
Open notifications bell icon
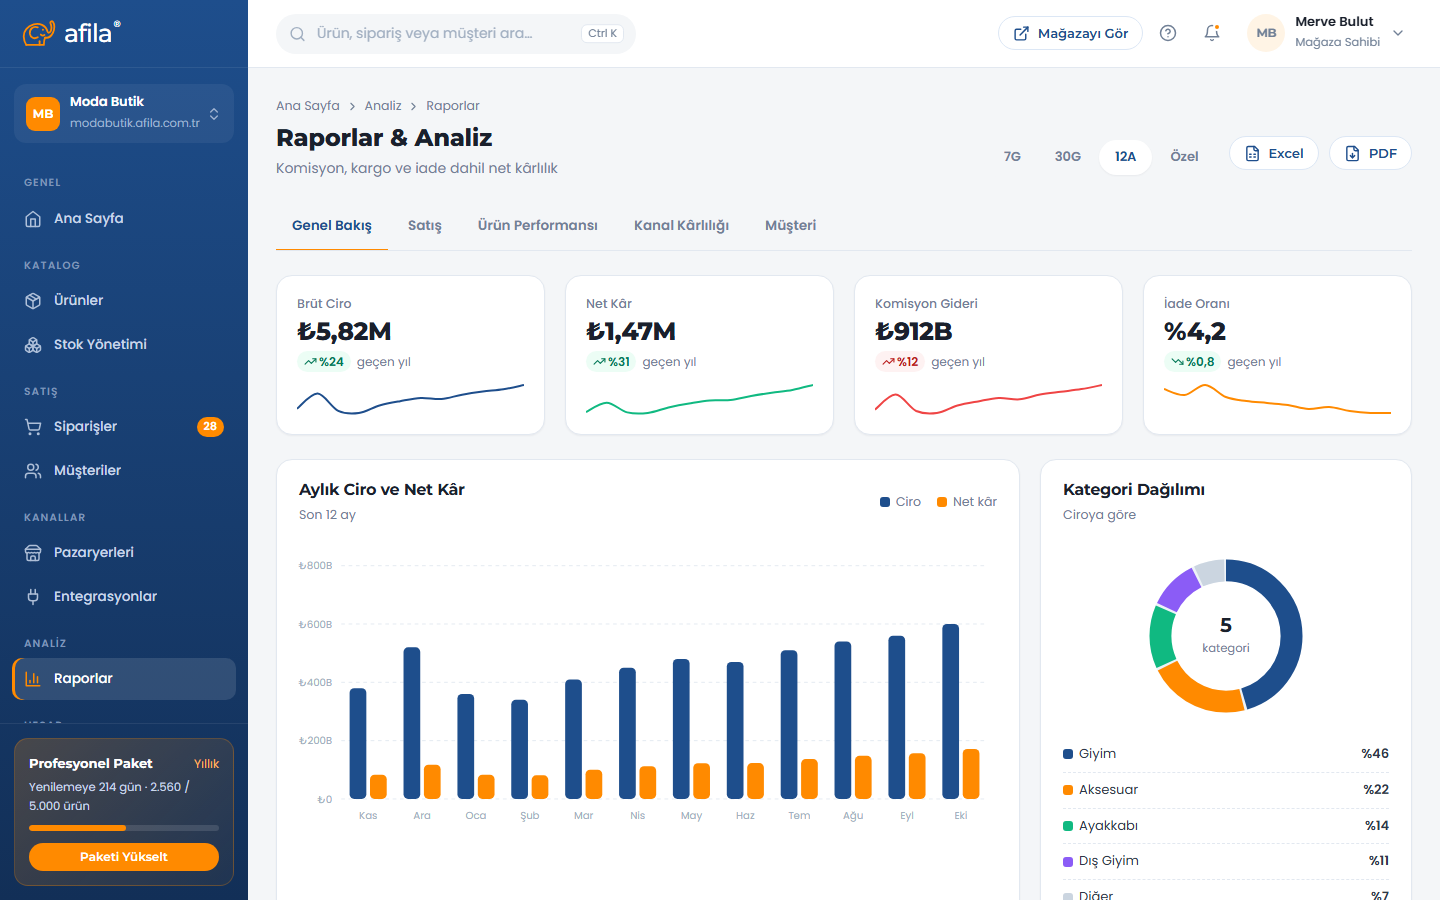pyautogui.click(x=1212, y=33)
